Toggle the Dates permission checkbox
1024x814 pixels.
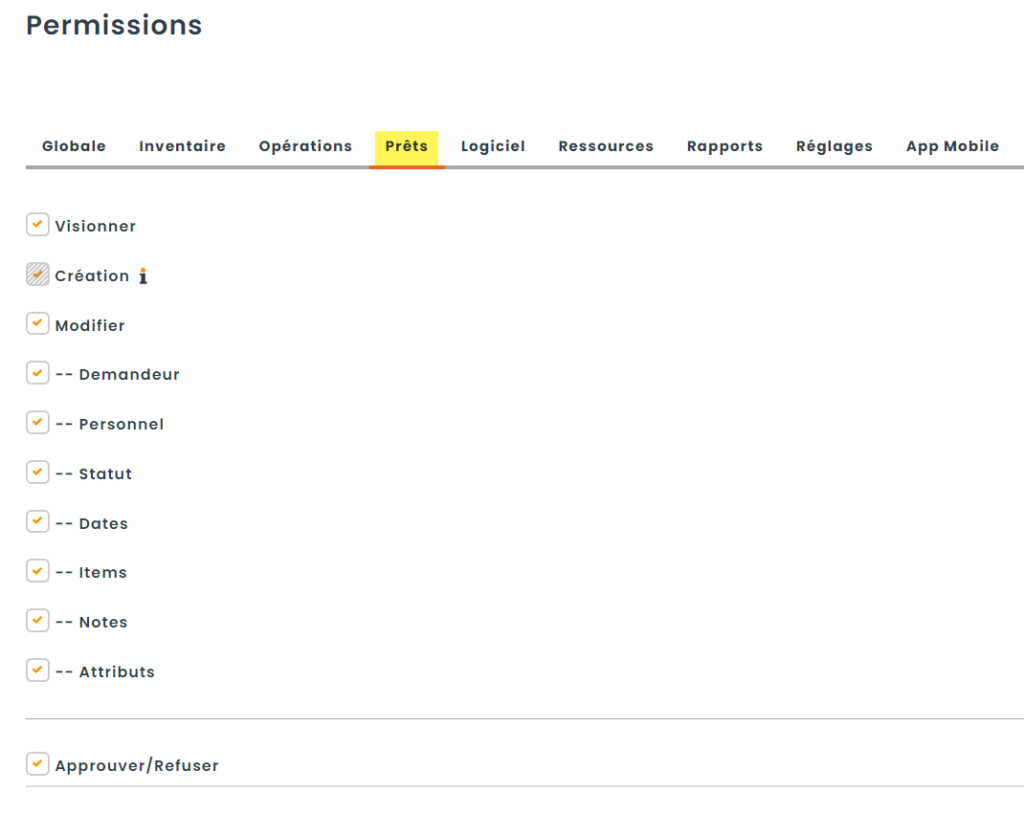click(x=37, y=522)
